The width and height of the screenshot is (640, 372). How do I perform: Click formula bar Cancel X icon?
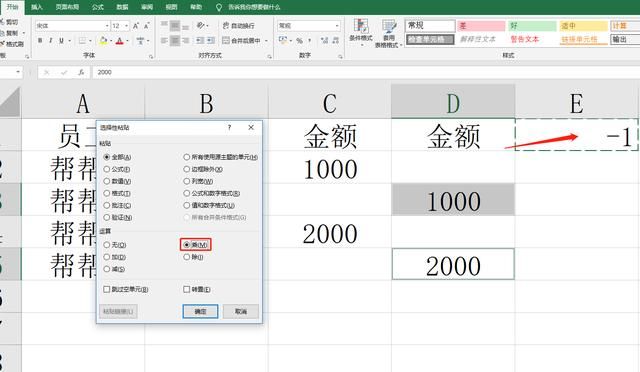point(47,72)
